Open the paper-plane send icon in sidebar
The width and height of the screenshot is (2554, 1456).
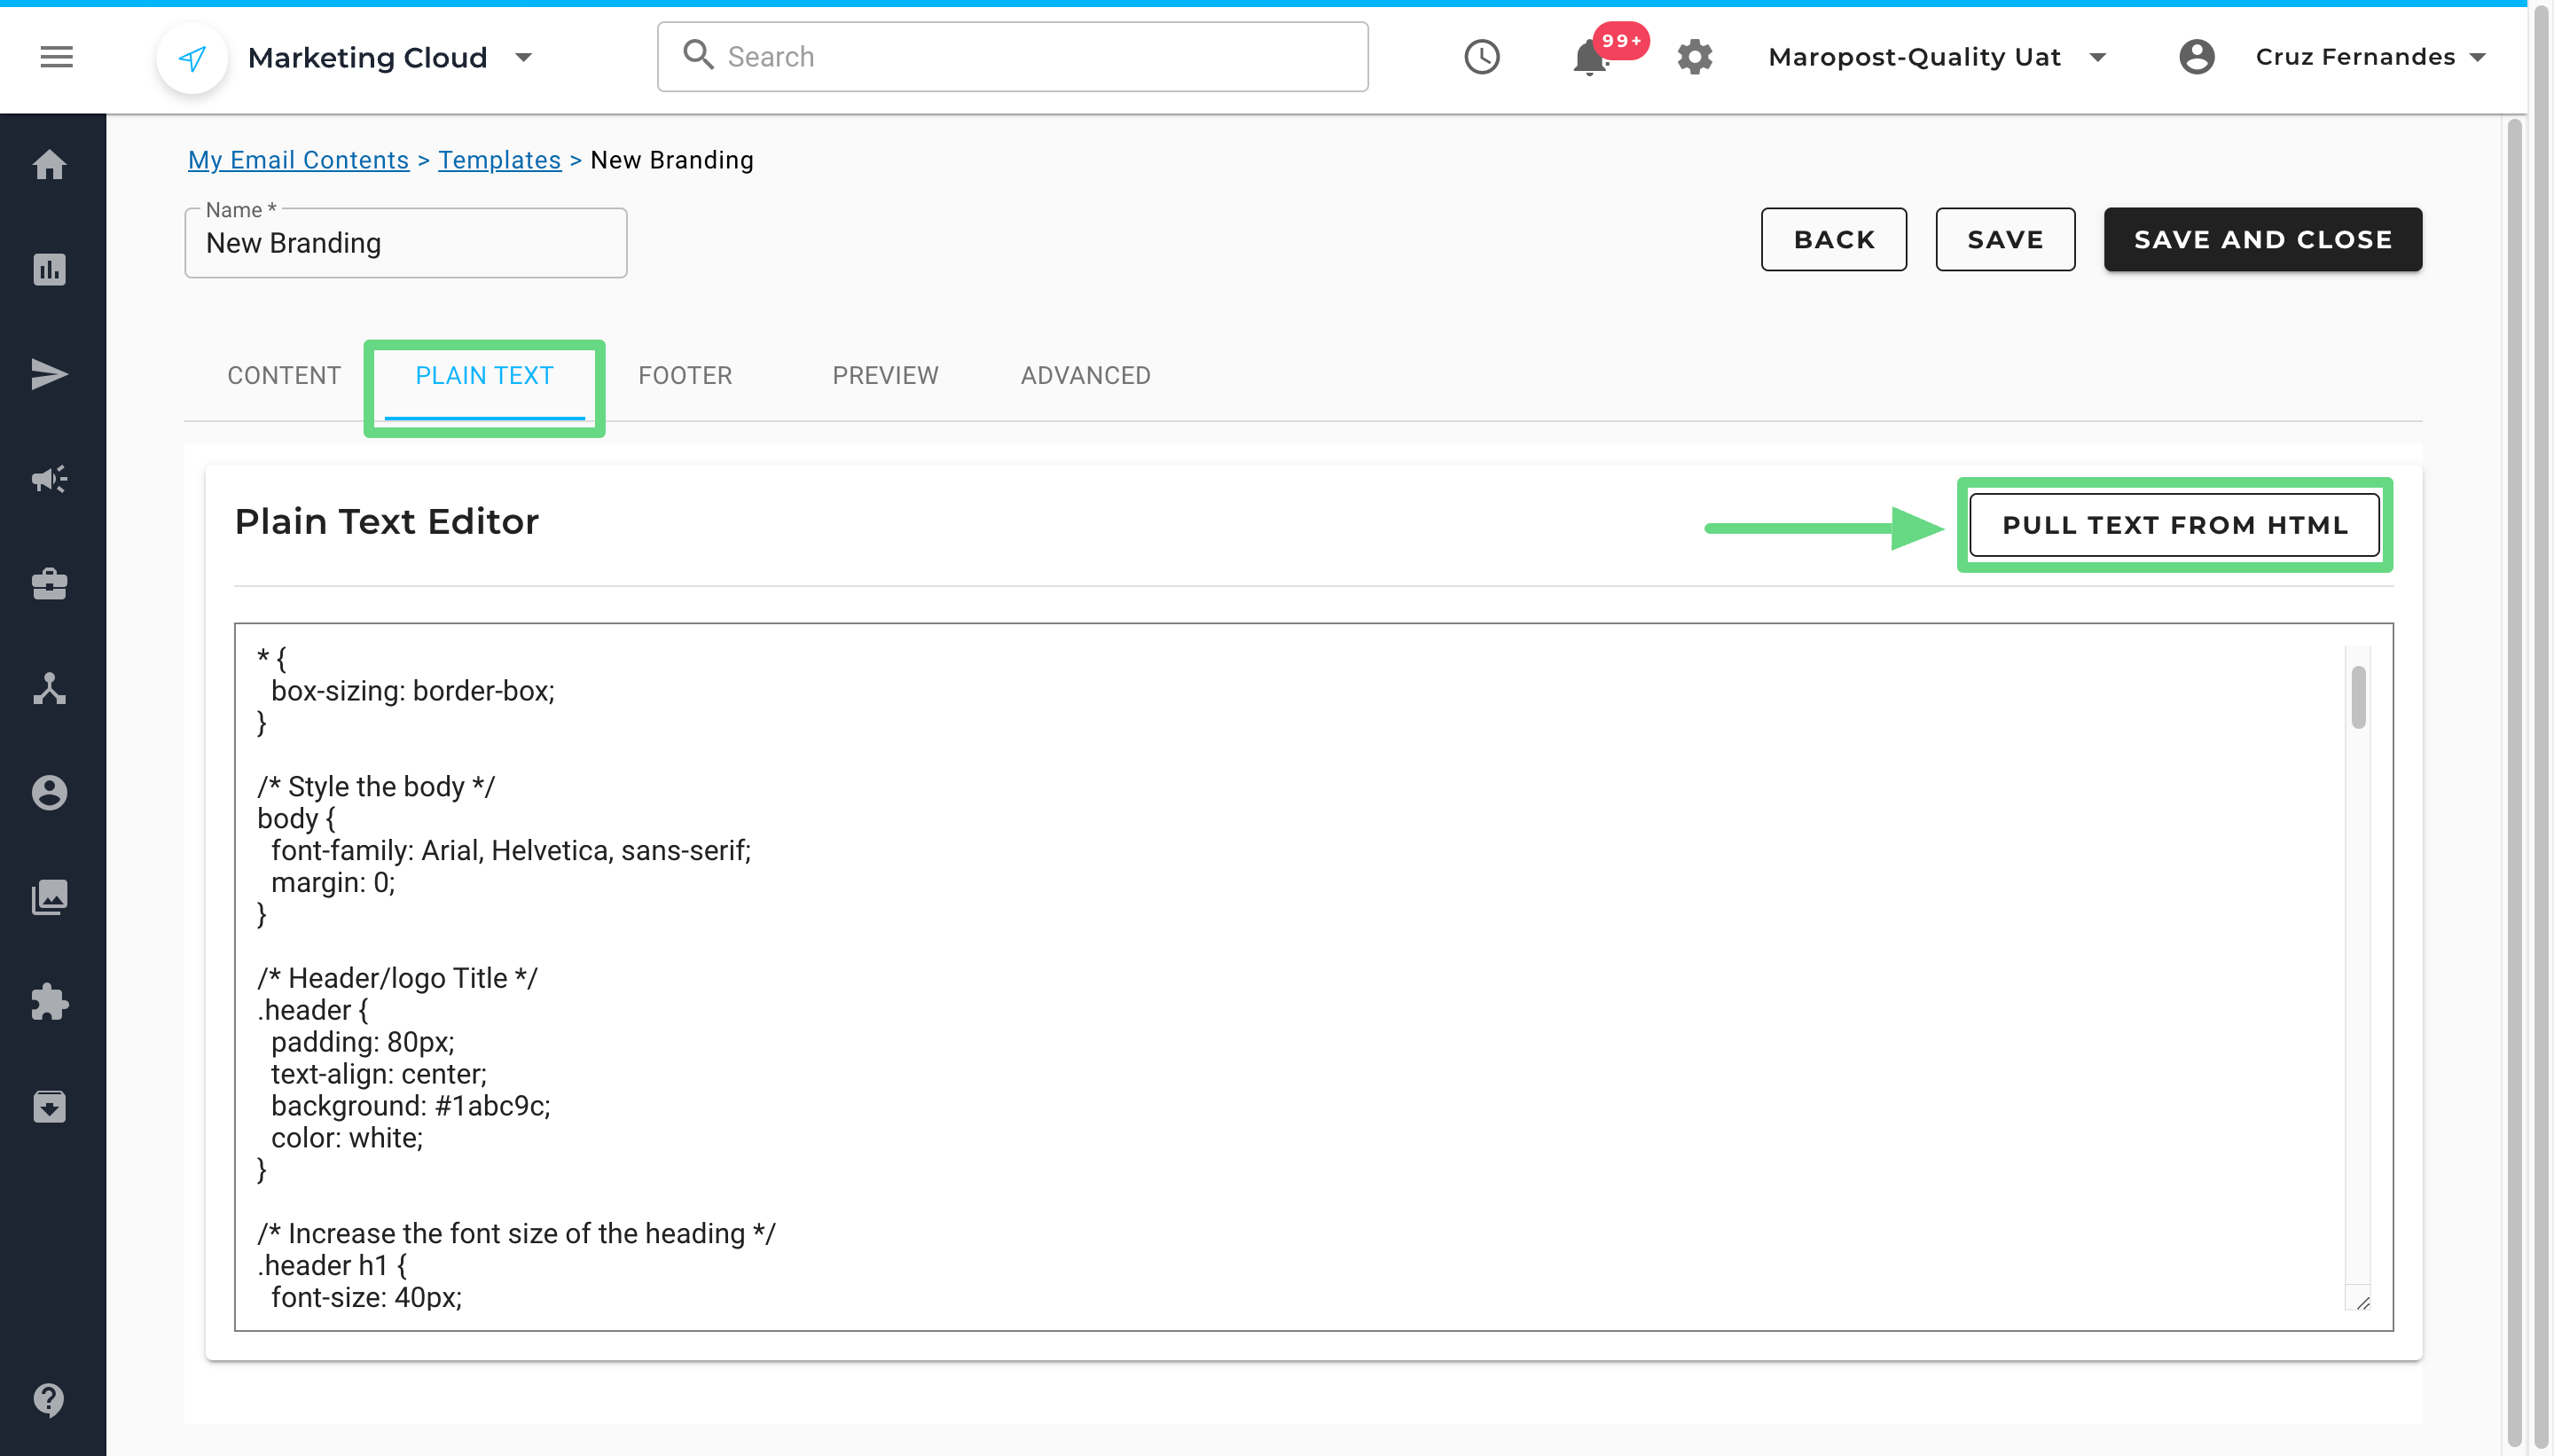click(x=49, y=374)
